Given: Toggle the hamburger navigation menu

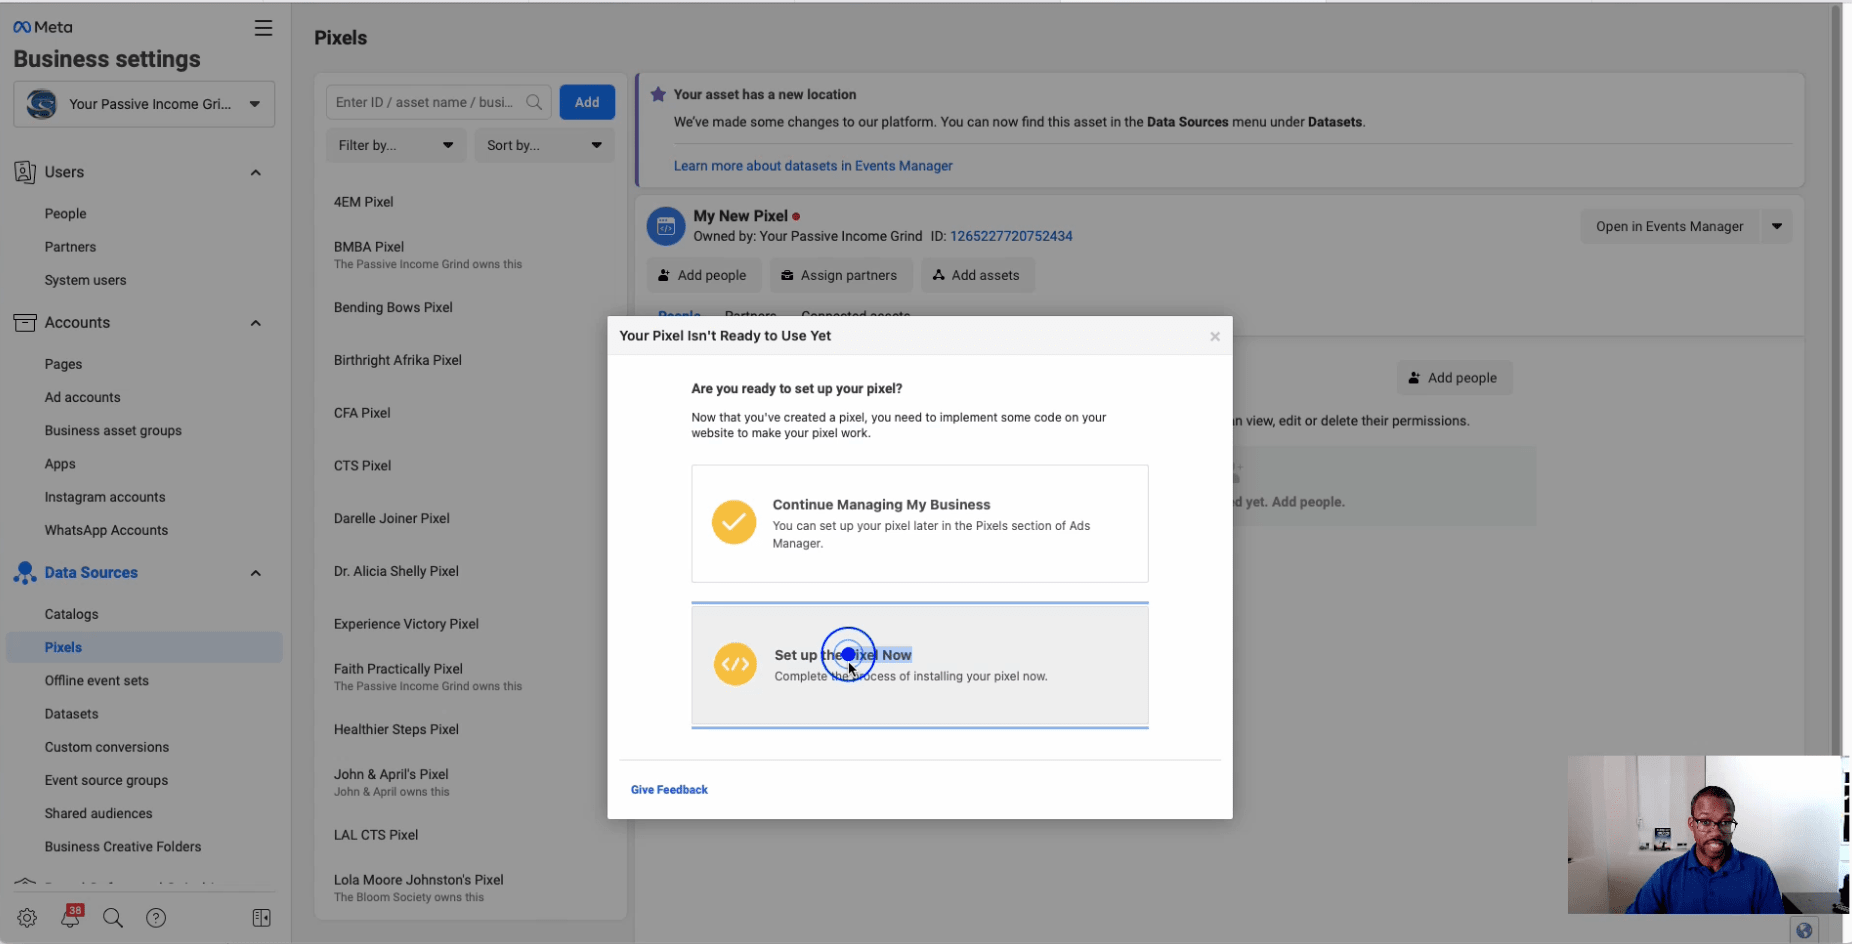Looking at the screenshot, I should pos(263,28).
